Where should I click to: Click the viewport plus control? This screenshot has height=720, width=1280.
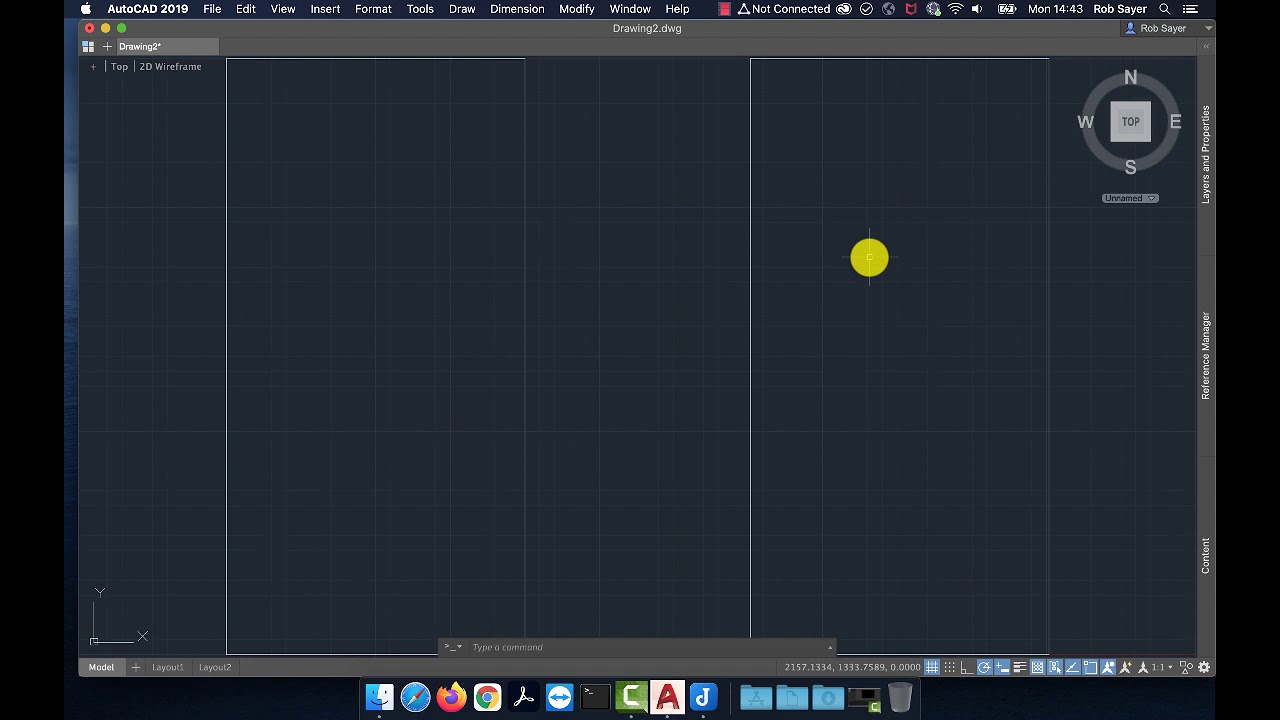pyautogui.click(x=93, y=66)
